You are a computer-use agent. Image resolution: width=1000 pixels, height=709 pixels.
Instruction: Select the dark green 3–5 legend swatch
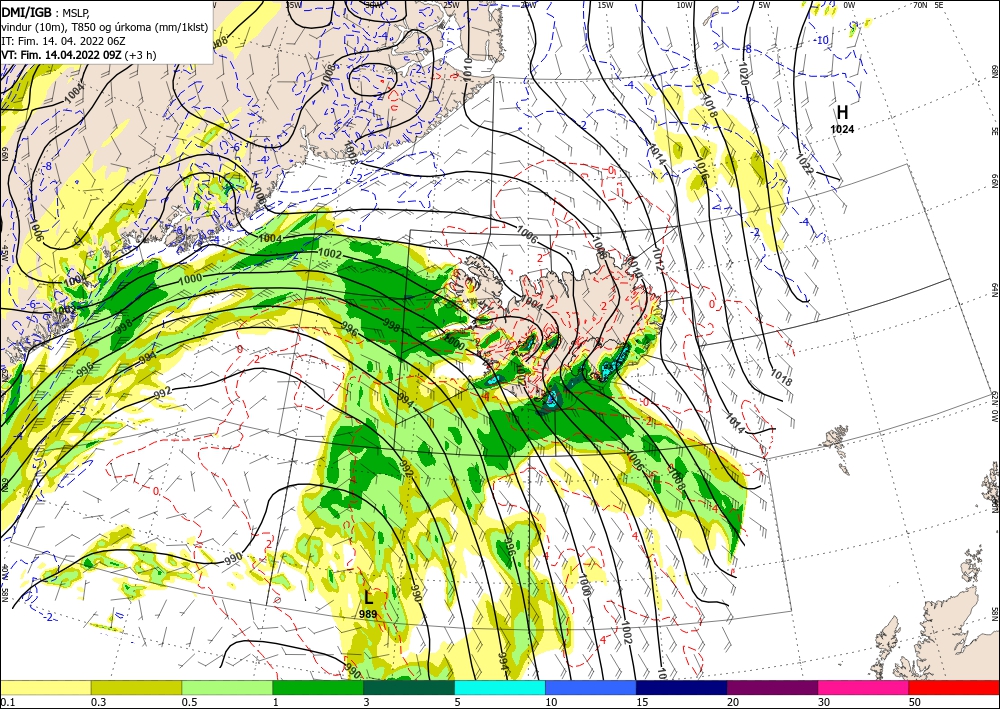(409, 687)
